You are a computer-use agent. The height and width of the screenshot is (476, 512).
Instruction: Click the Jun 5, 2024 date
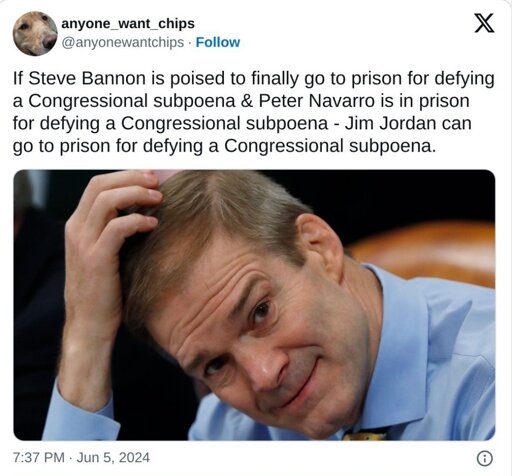pos(113,457)
